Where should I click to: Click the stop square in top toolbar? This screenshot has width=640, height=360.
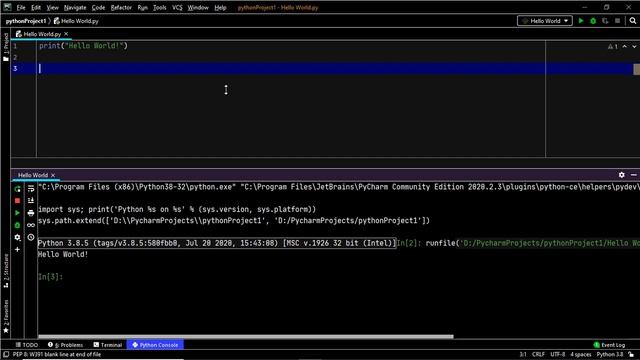(x=618, y=21)
